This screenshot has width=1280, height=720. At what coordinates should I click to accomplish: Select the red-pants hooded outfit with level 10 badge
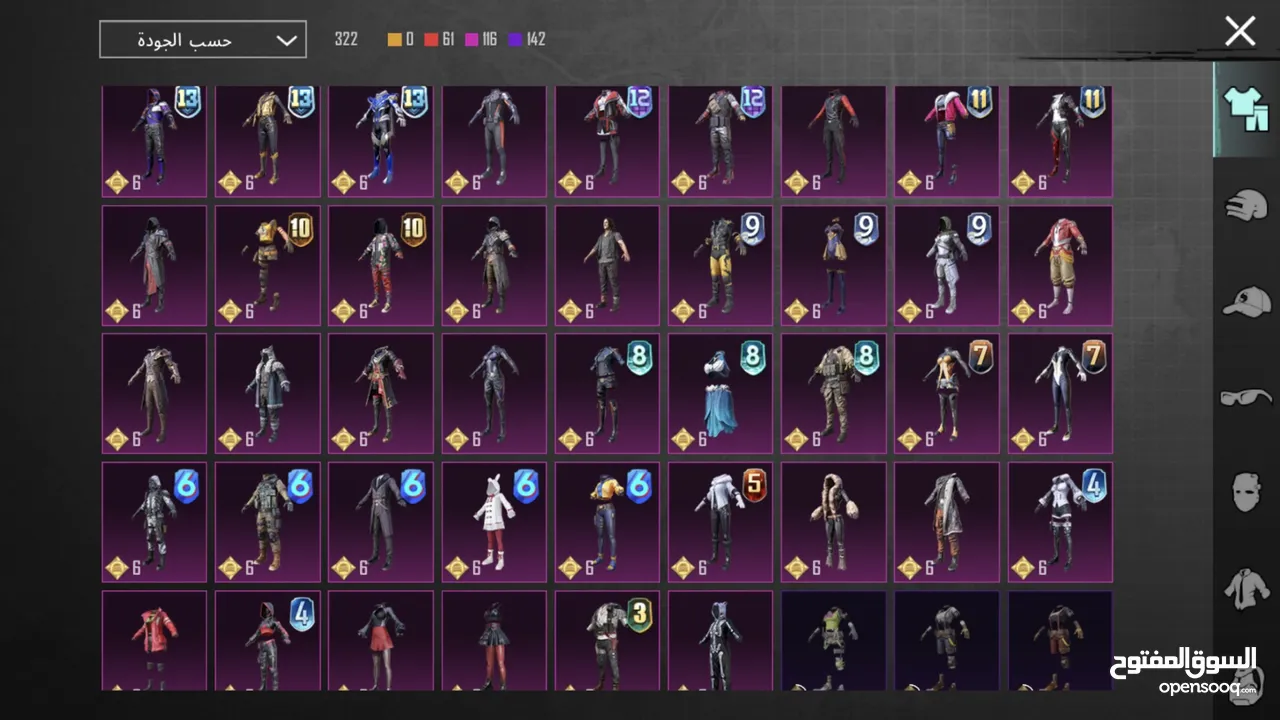381,266
